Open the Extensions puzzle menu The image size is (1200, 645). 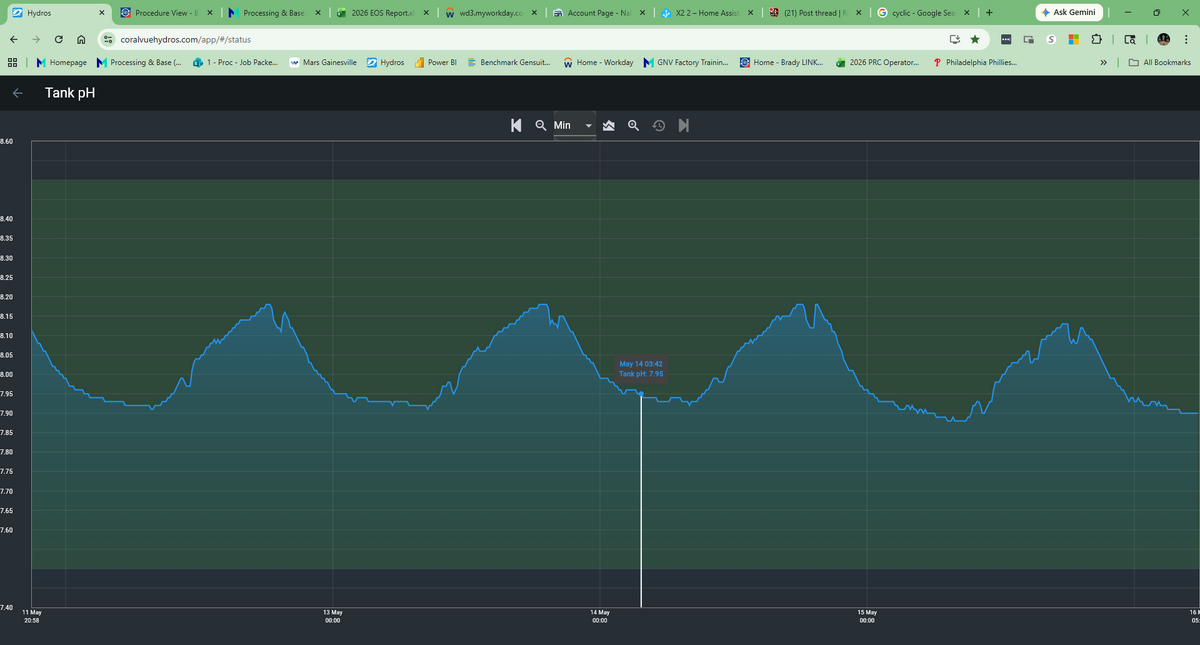[x=1096, y=40]
